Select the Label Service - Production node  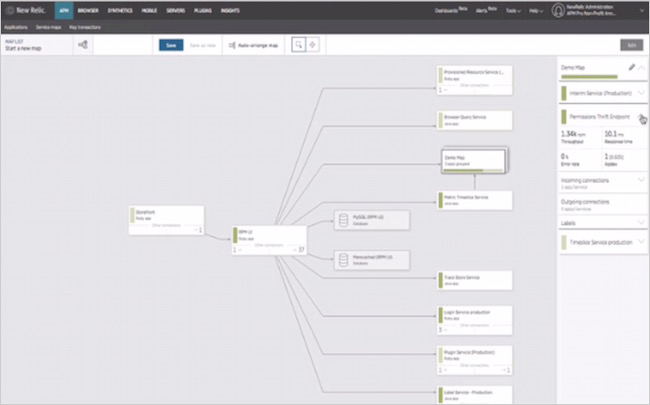475,395
